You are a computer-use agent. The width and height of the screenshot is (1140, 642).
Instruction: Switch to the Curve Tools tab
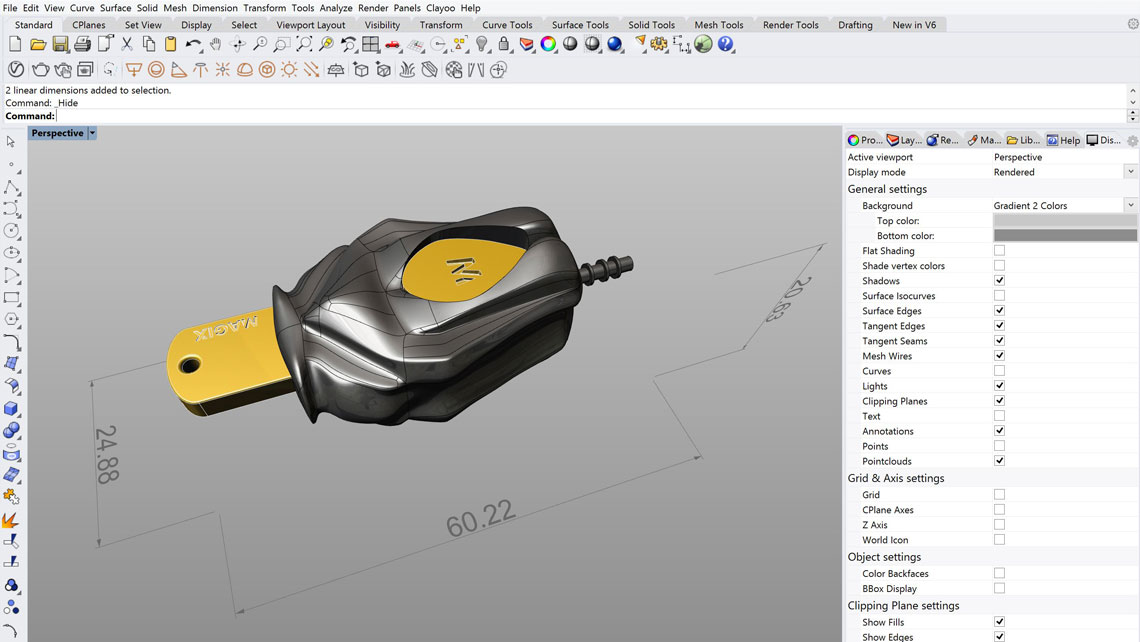(507, 25)
